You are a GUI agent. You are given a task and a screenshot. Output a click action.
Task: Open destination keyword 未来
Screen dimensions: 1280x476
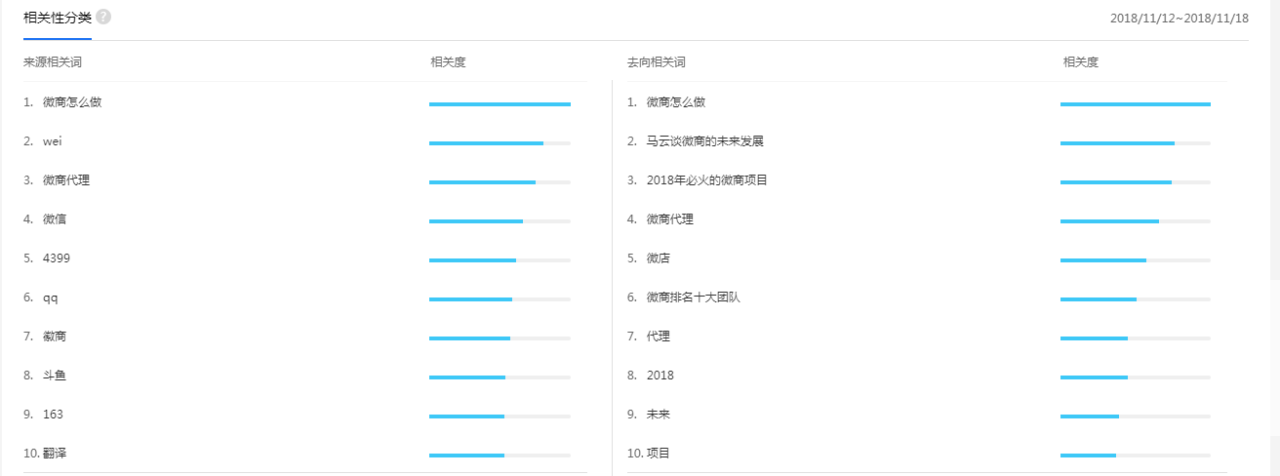click(x=659, y=414)
